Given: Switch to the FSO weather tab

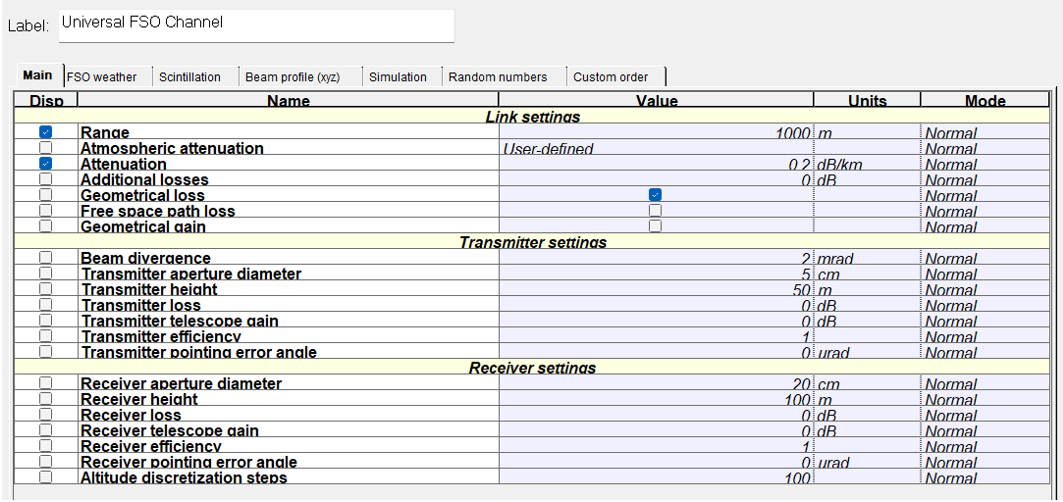Looking at the screenshot, I should click(102, 77).
